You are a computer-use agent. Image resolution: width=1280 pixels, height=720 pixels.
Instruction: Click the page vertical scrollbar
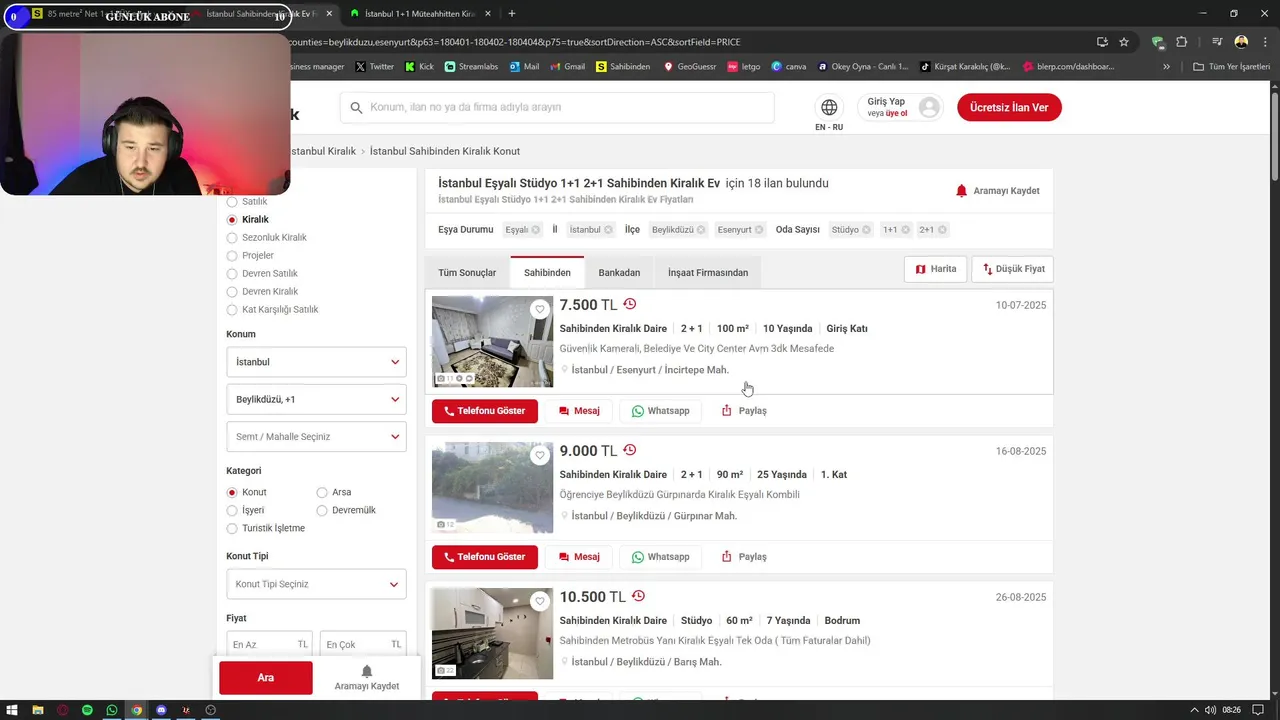pos(1274,137)
